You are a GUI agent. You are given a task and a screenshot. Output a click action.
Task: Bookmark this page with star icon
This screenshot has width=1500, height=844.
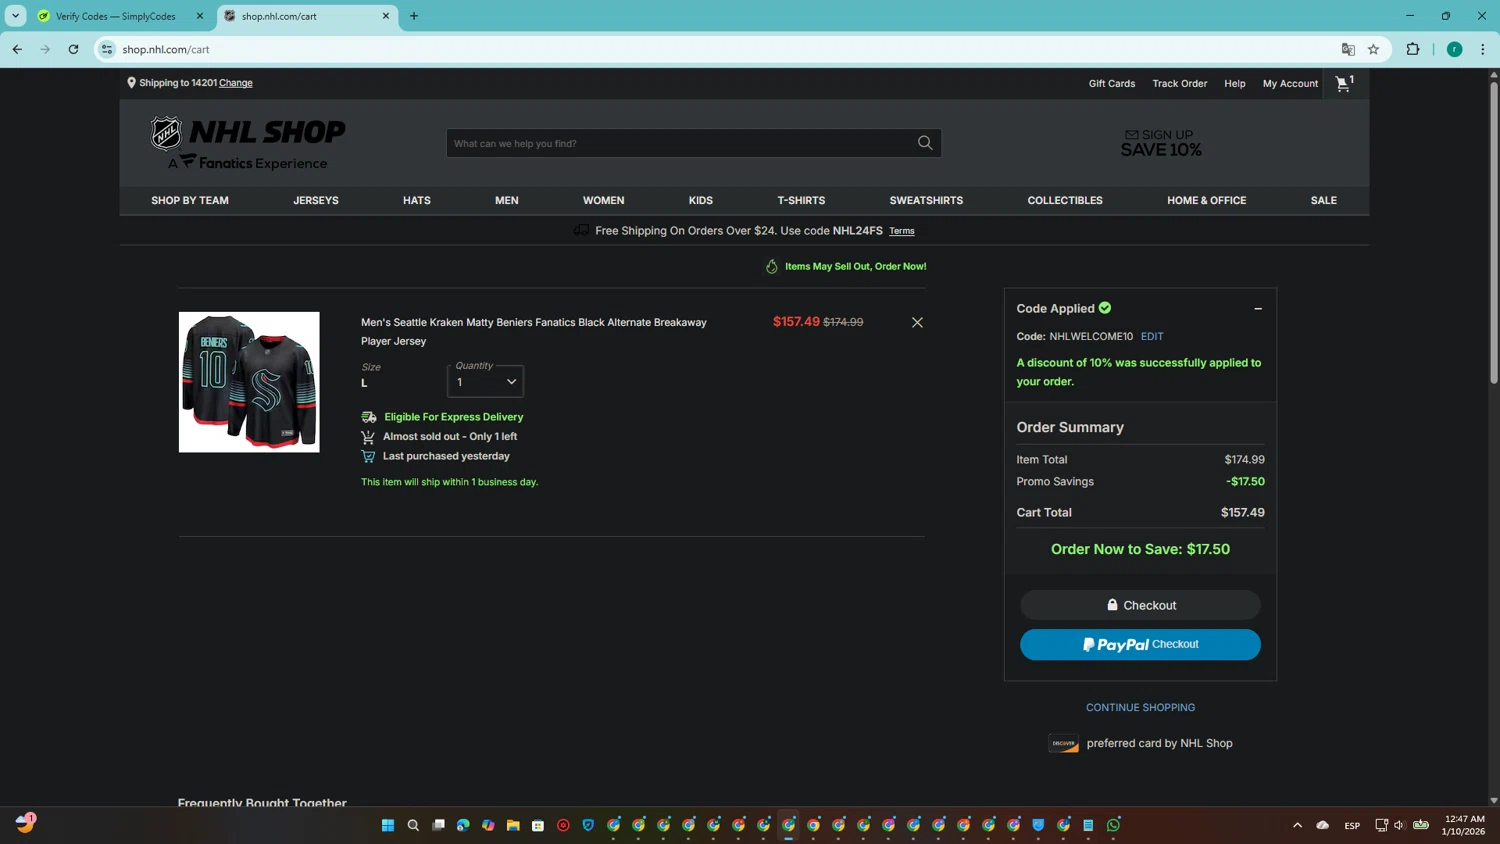point(1373,49)
